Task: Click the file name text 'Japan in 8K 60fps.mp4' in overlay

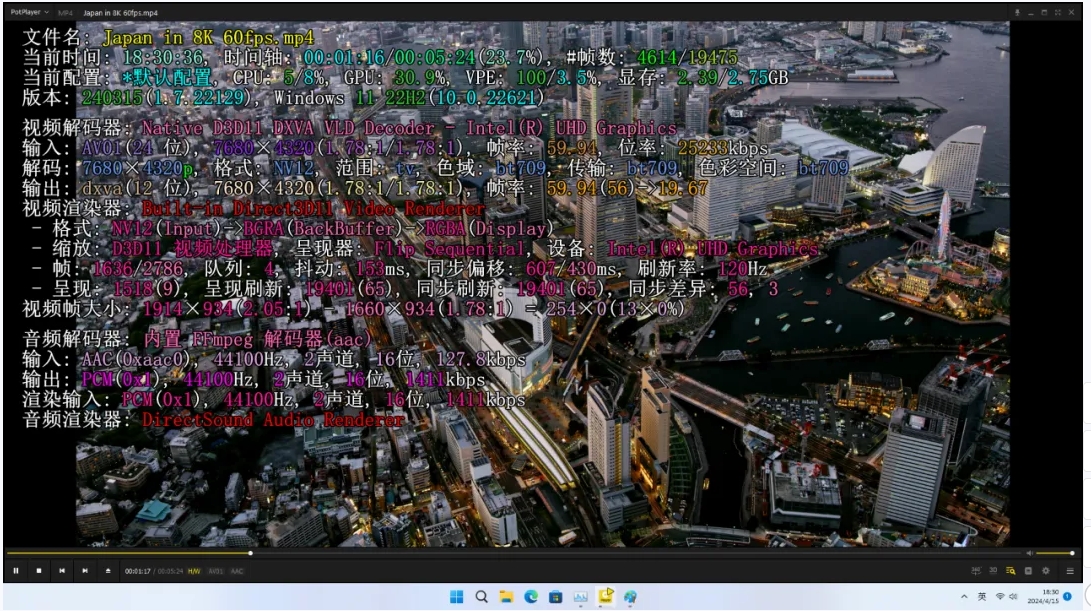Action: [209, 38]
